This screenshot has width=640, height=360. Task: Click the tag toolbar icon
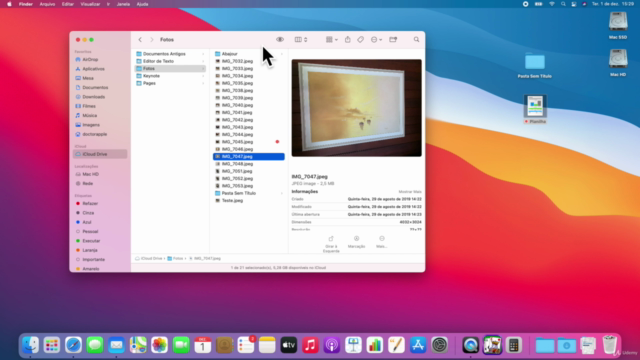point(360,40)
